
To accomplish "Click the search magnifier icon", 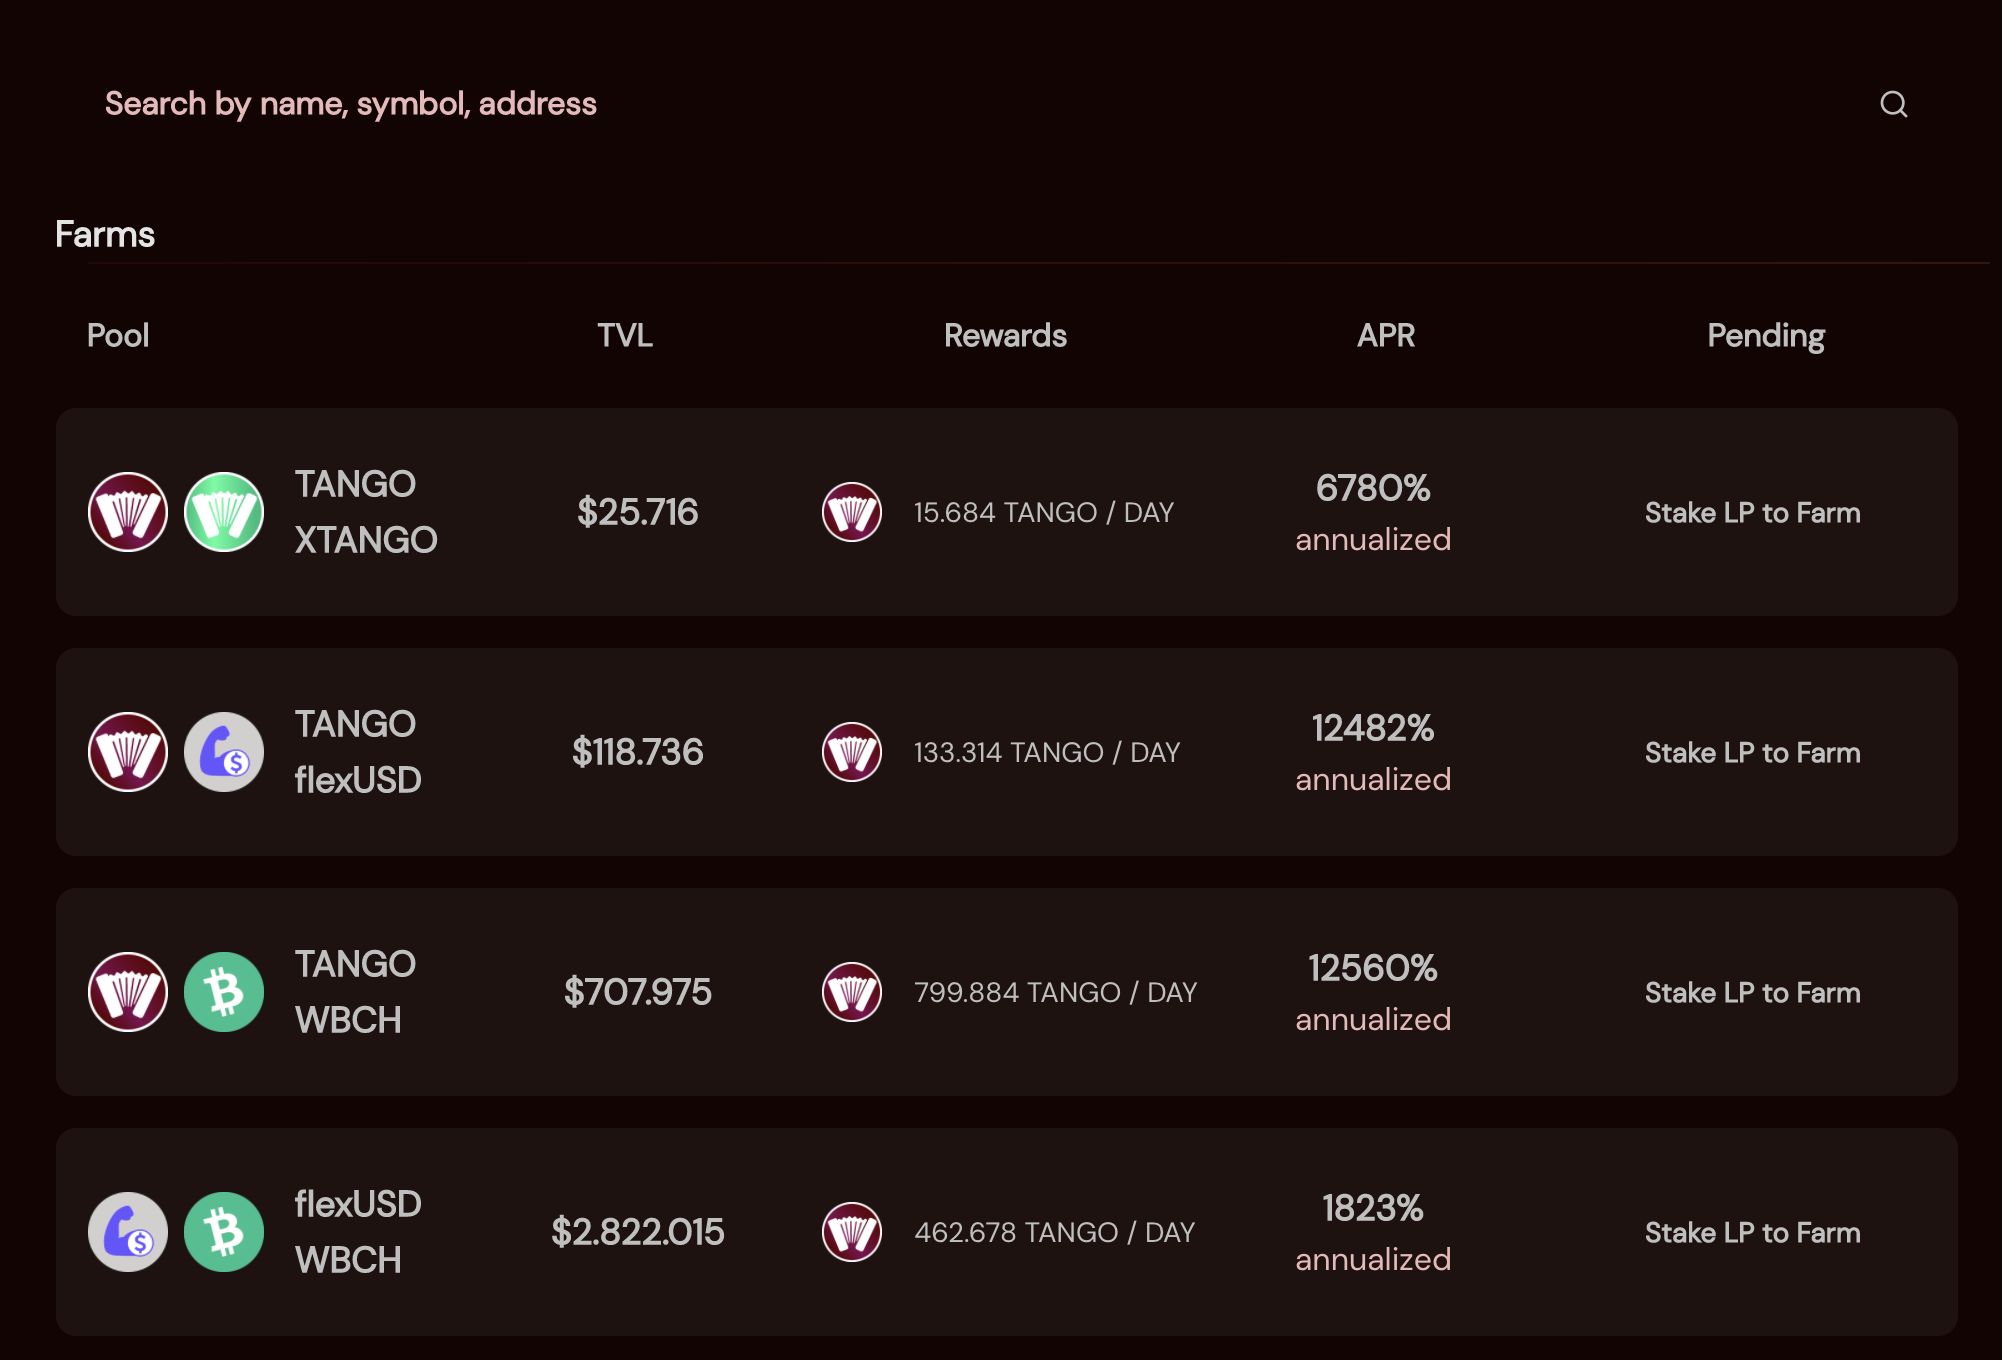I will click(1893, 104).
